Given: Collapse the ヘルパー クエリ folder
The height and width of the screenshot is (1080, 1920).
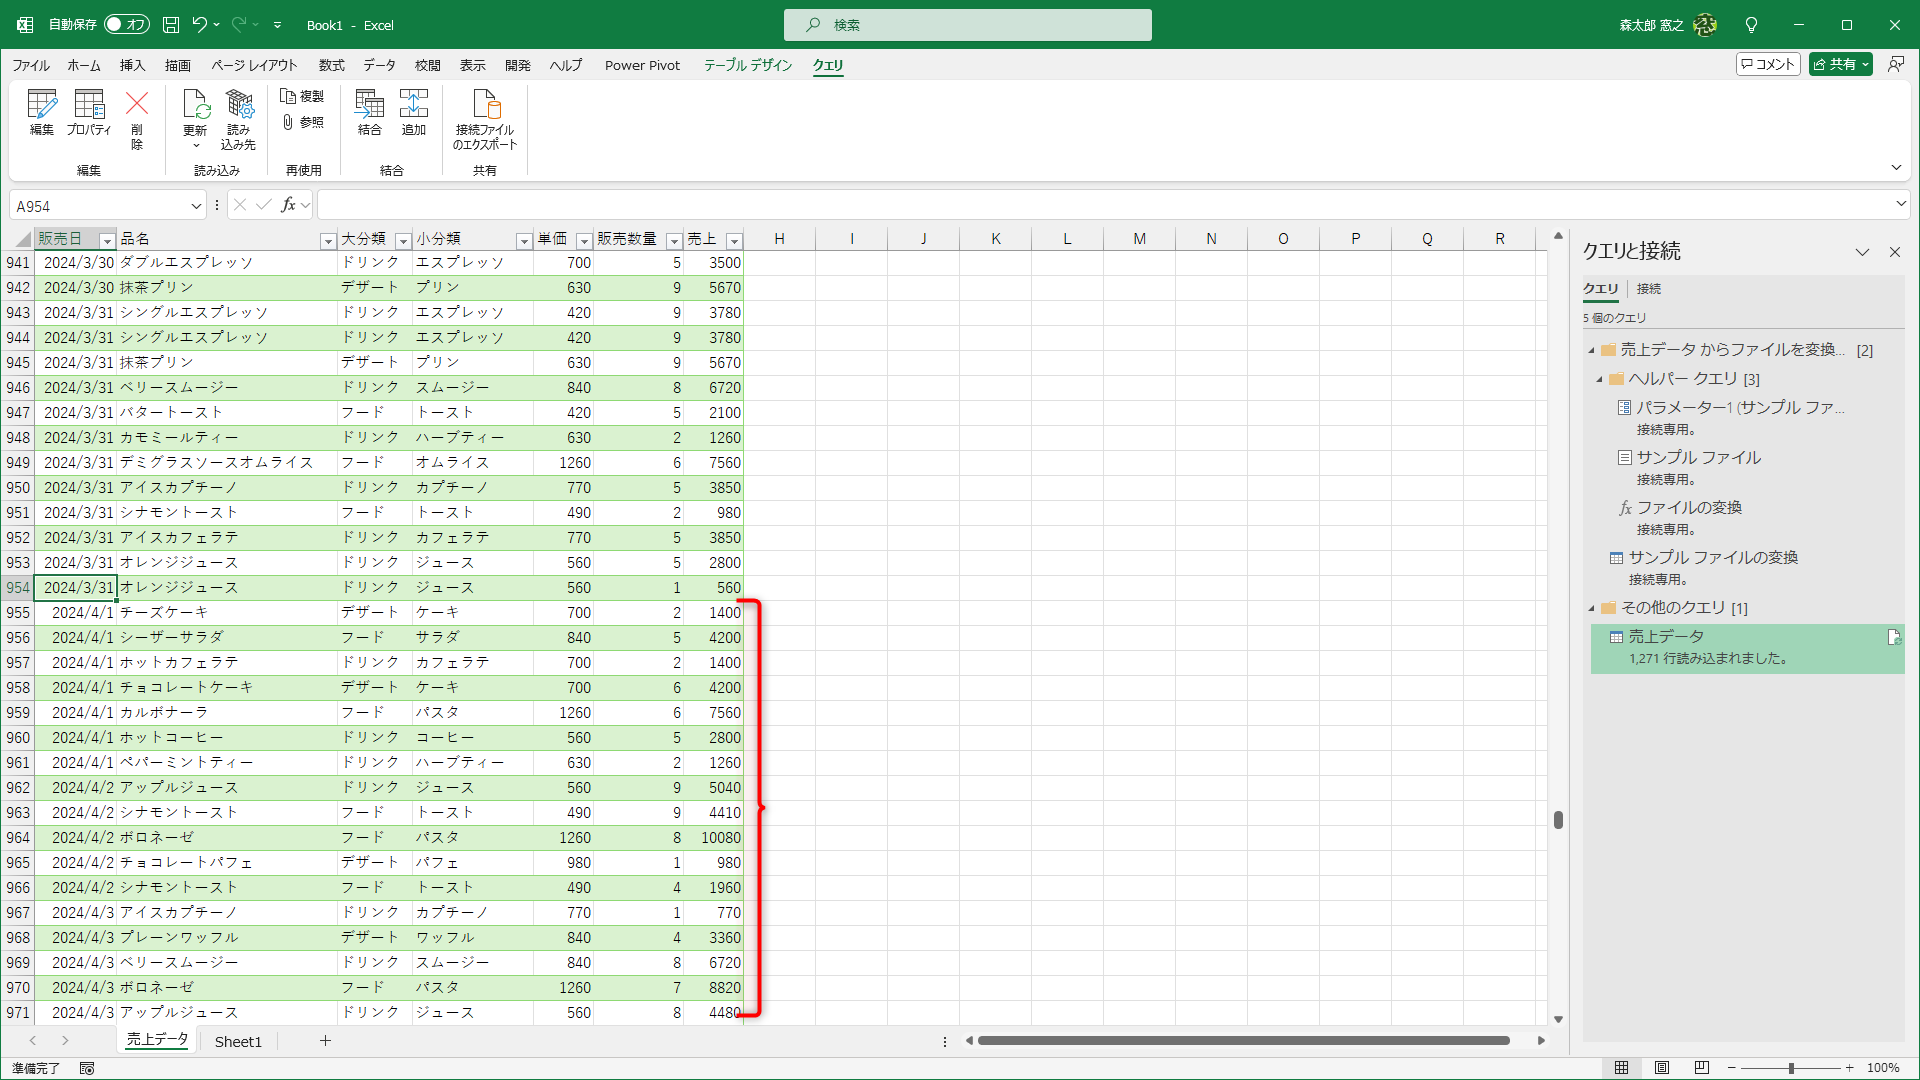Looking at the screenshot, I should (x=1600, y=379).
